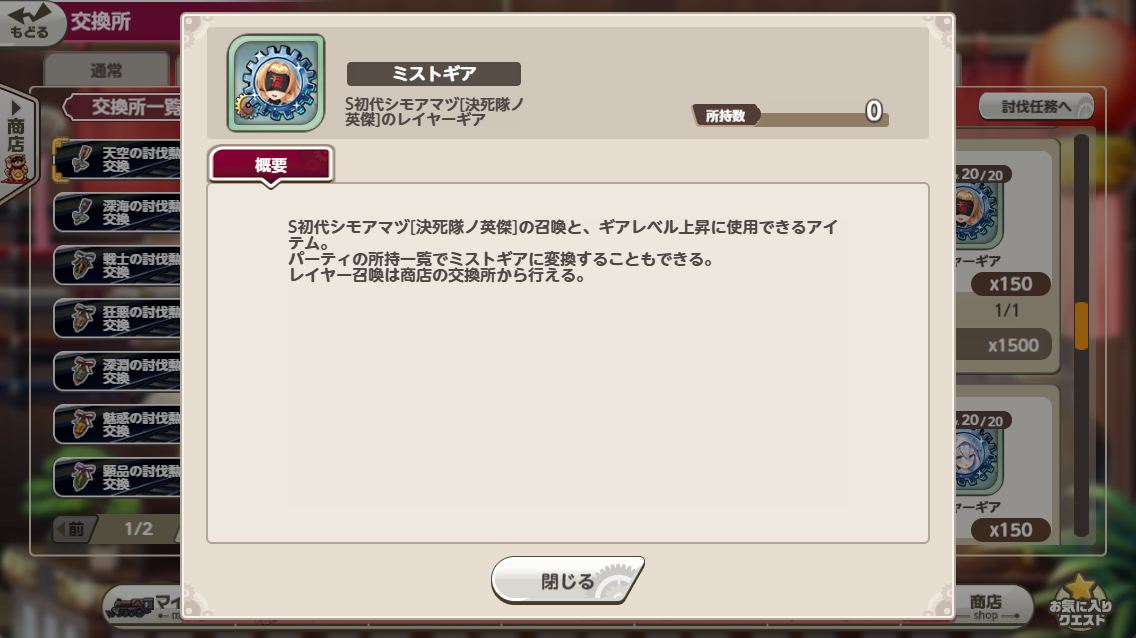Click the blonde character gear thumbnail

click(980, 214)
